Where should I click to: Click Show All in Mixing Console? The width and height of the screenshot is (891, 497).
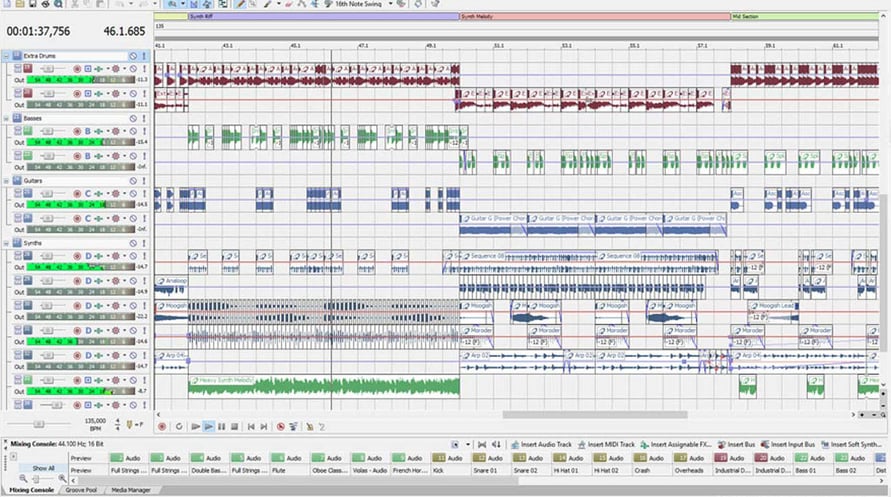pyautogui.click(x=43, y=469)
